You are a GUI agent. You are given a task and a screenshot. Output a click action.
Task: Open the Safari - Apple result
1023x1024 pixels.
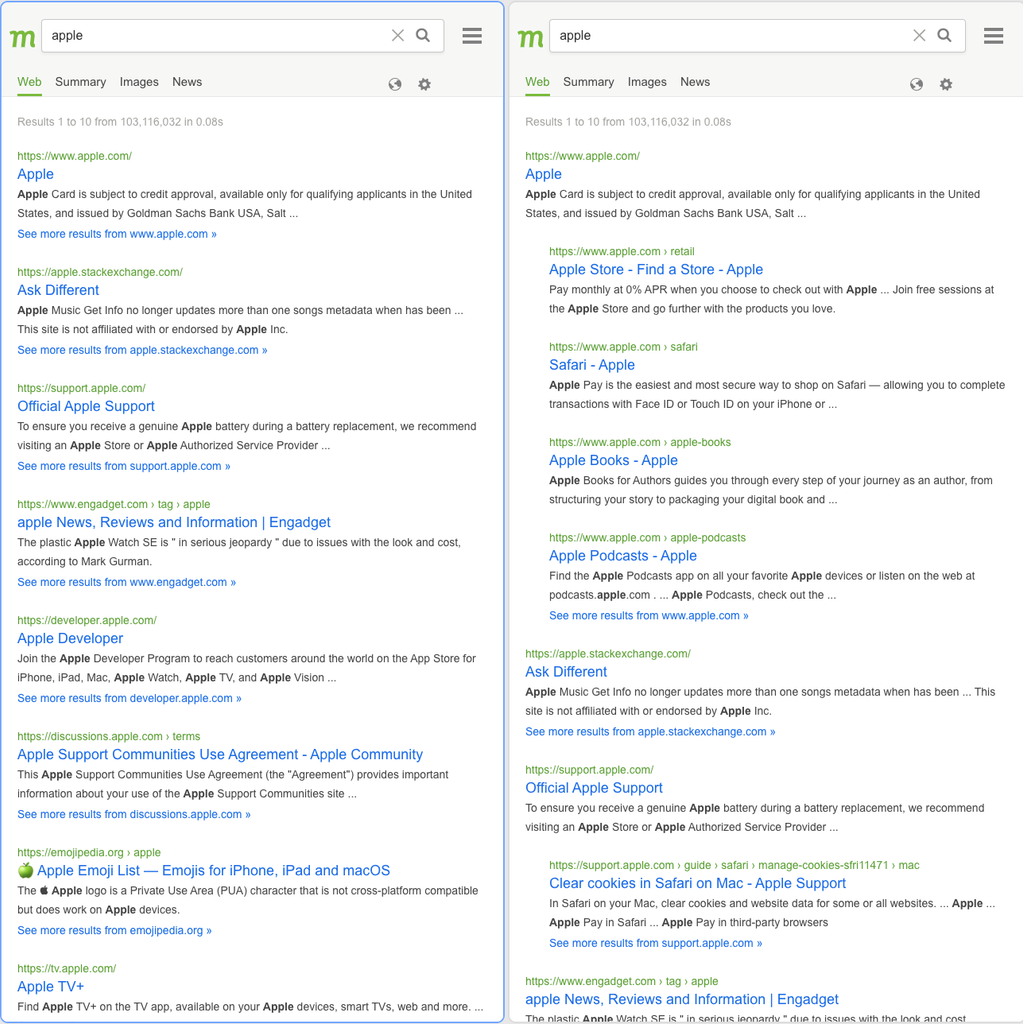tap(592, 365)
